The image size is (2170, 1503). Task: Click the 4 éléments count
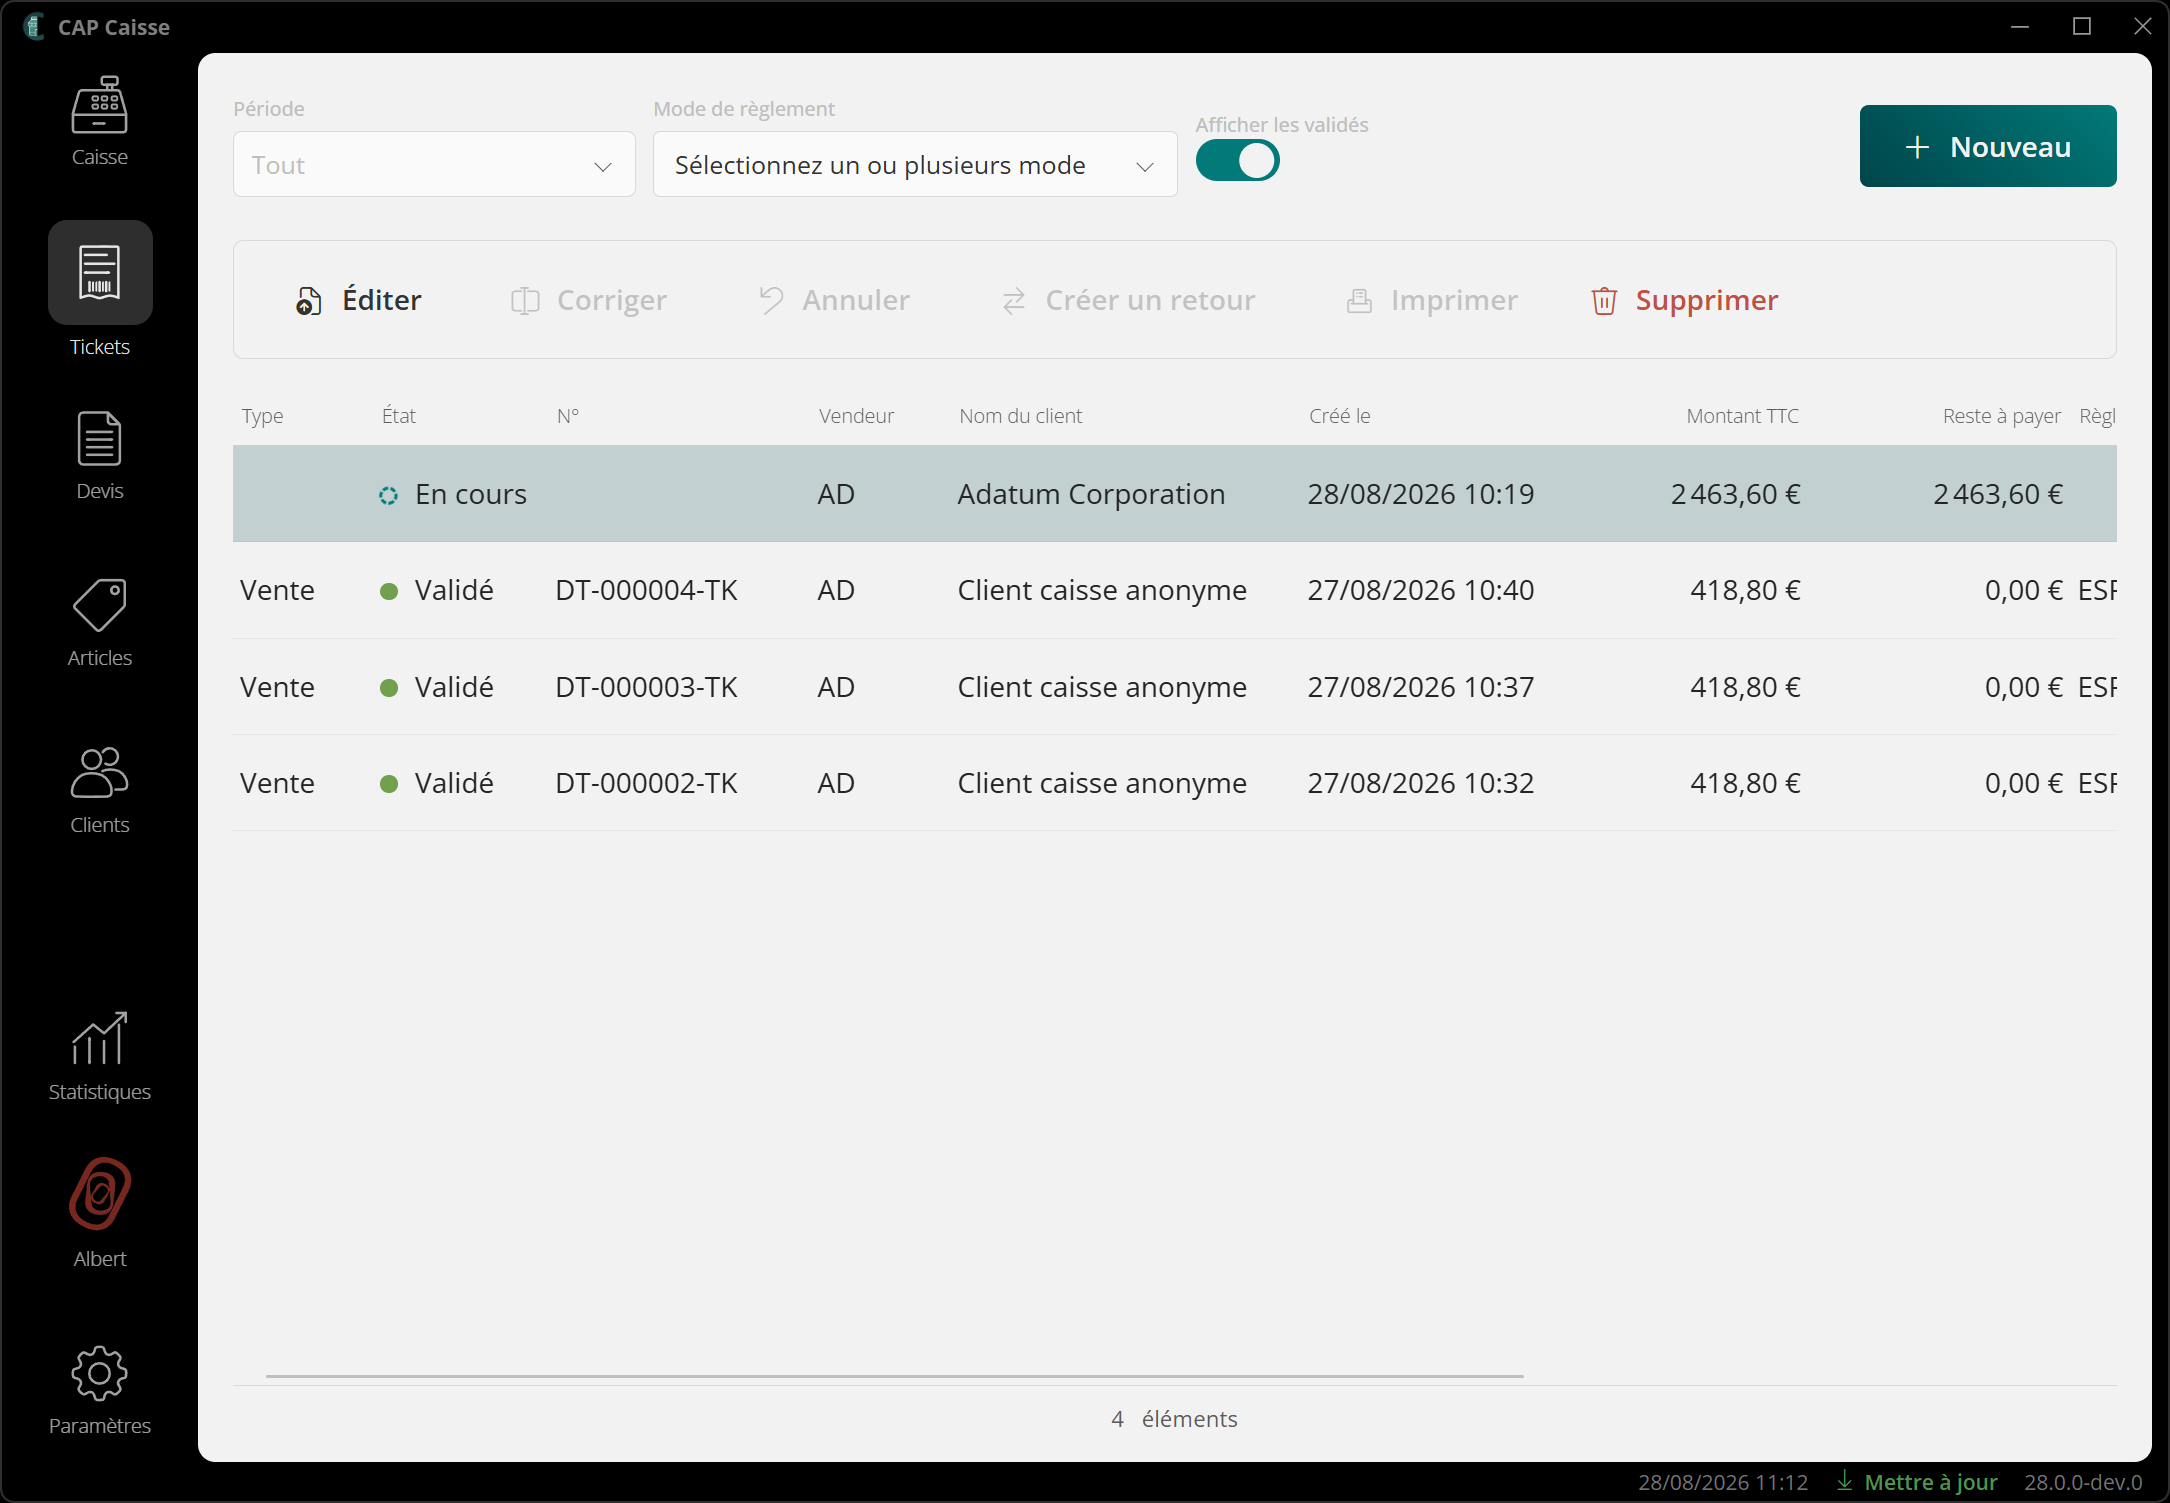(1174, 1419)
